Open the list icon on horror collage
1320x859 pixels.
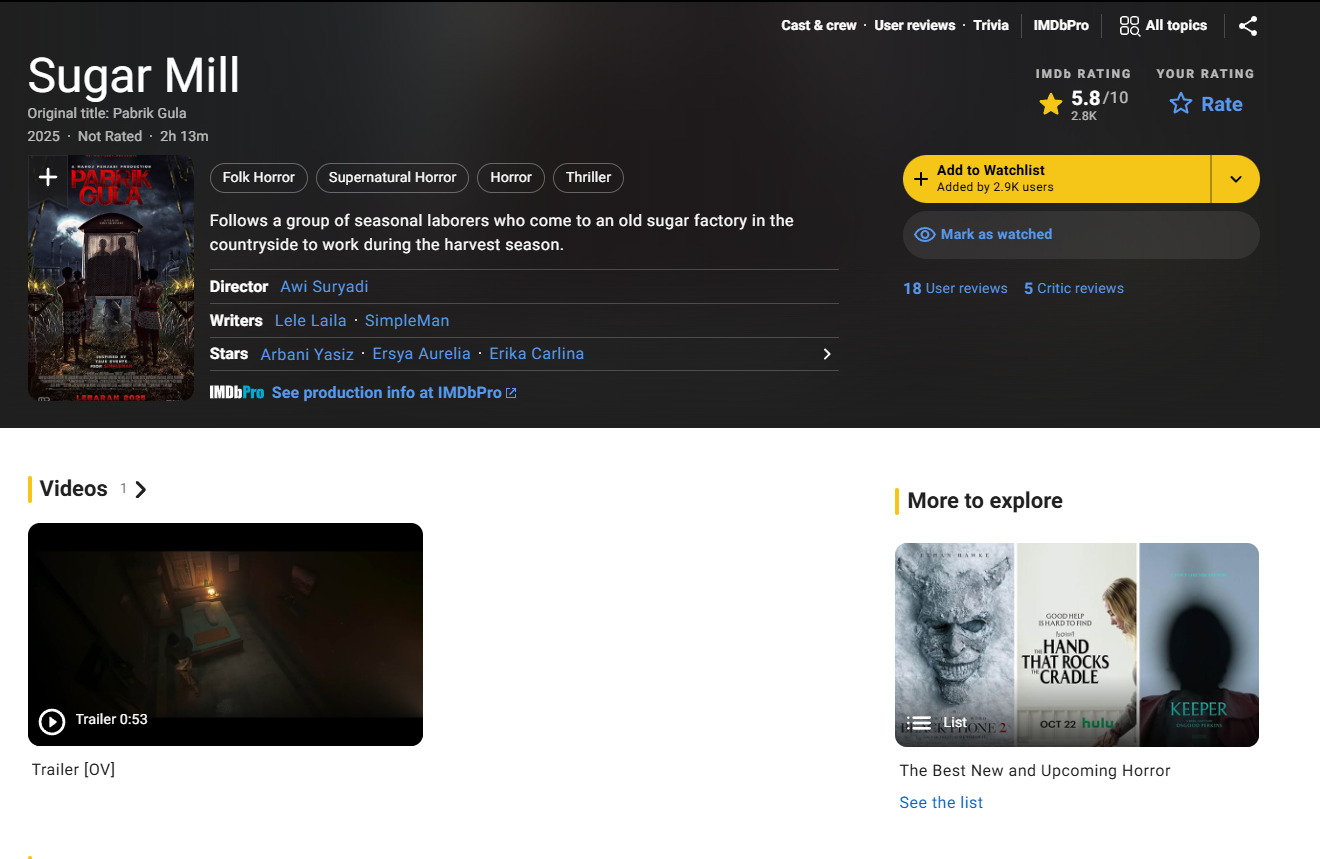pos(919,722)
